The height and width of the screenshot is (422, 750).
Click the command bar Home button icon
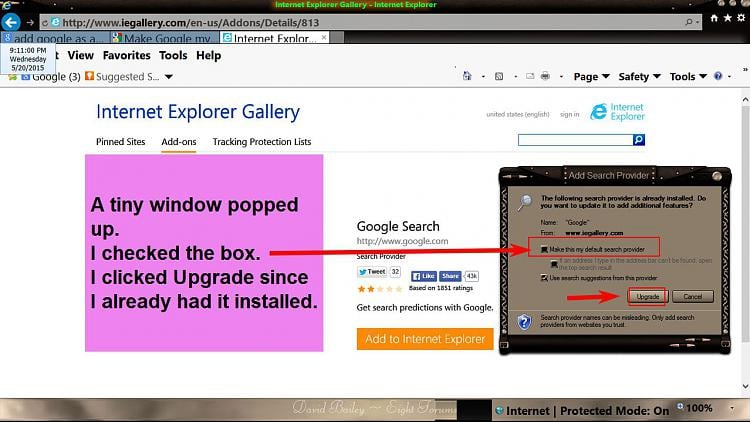467,76
